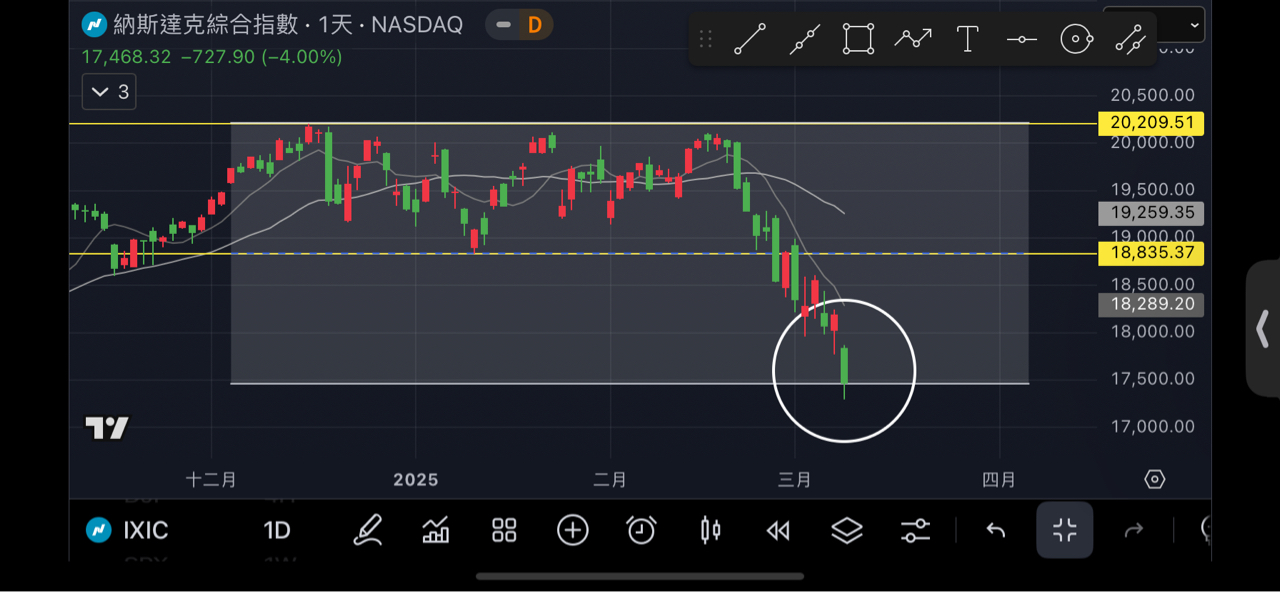Start bar replay with rewind icon
1280x592 pixels.
tap(778, 530)
